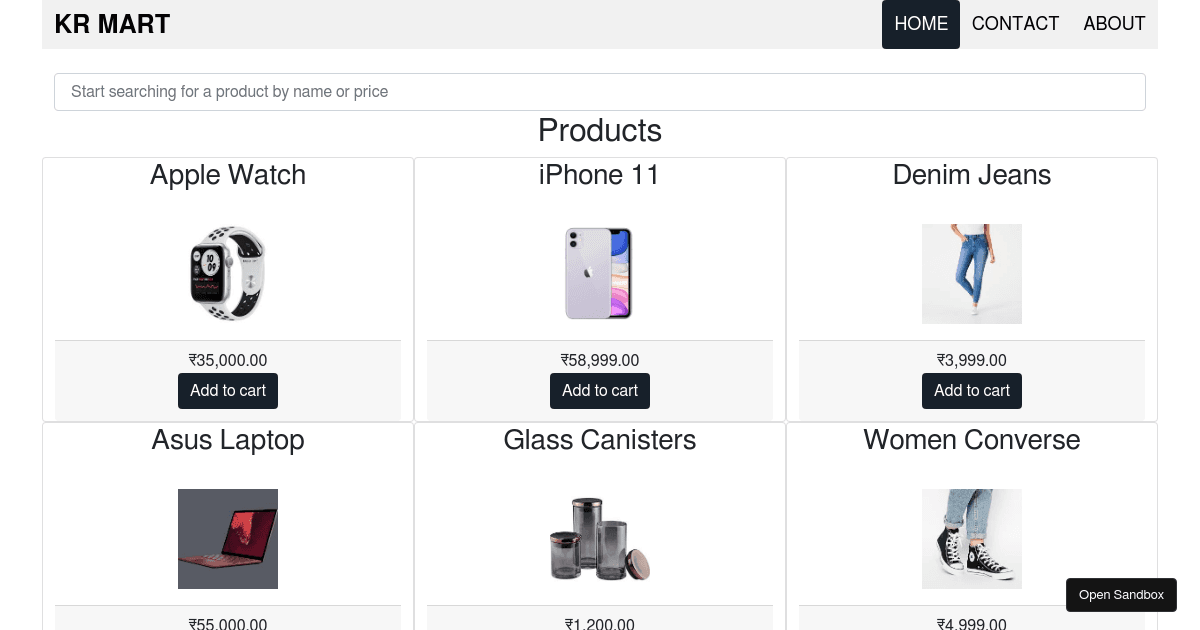Click the Women Converse heading
Viewport: 1200px width, 630px height.
(972, 440)
